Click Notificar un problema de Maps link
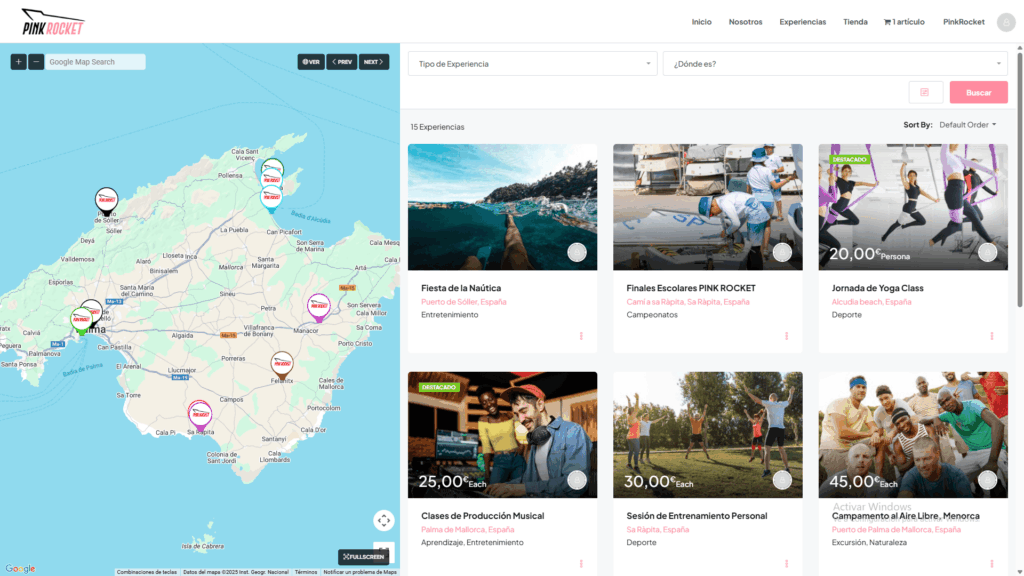1024x576 pixels. (x=360, y=572)
